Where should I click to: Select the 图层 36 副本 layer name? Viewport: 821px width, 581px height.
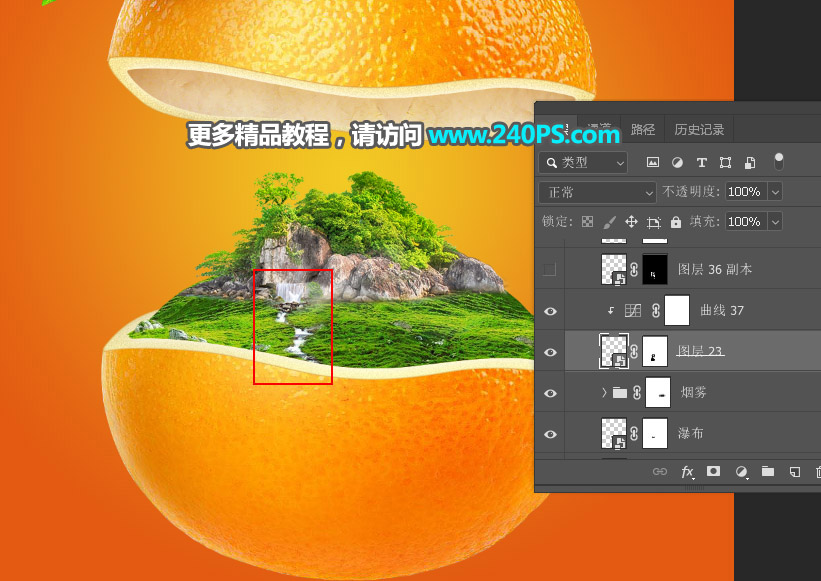point(715,270)
